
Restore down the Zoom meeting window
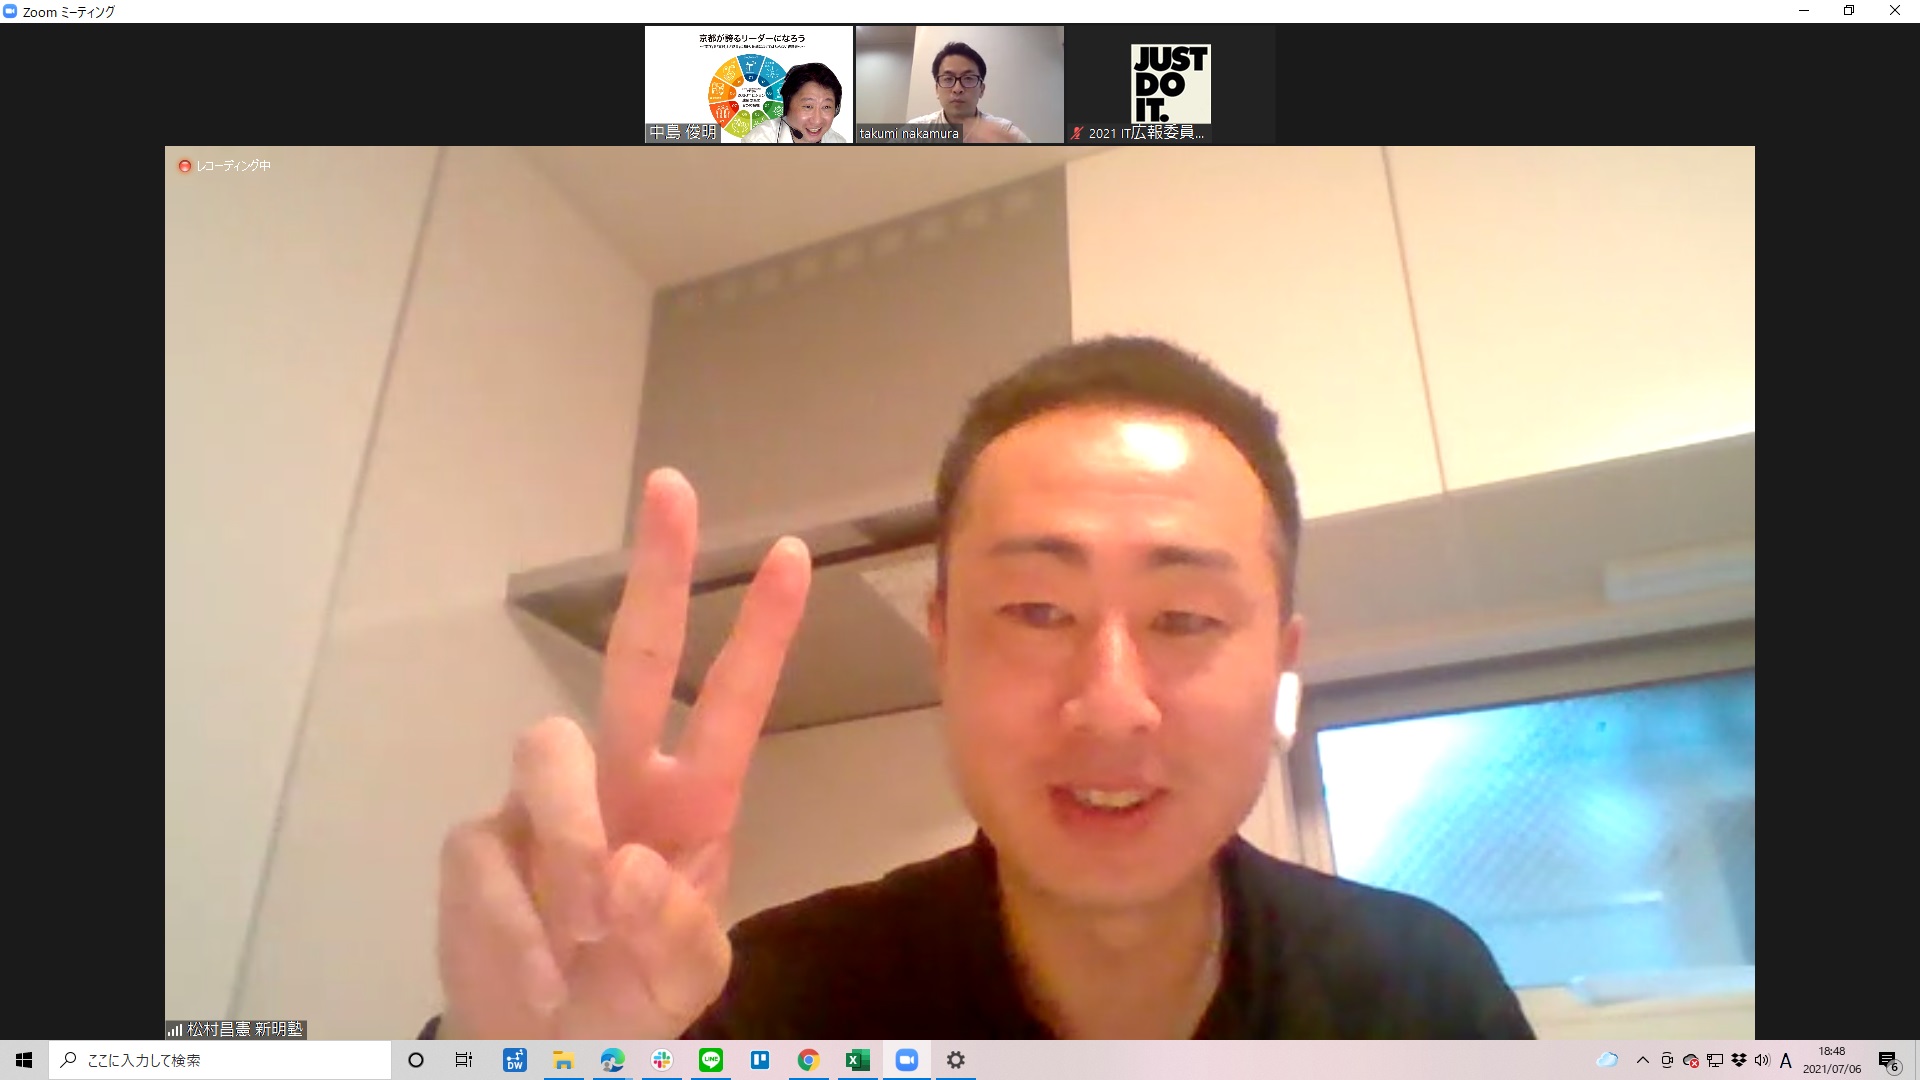1849,11
